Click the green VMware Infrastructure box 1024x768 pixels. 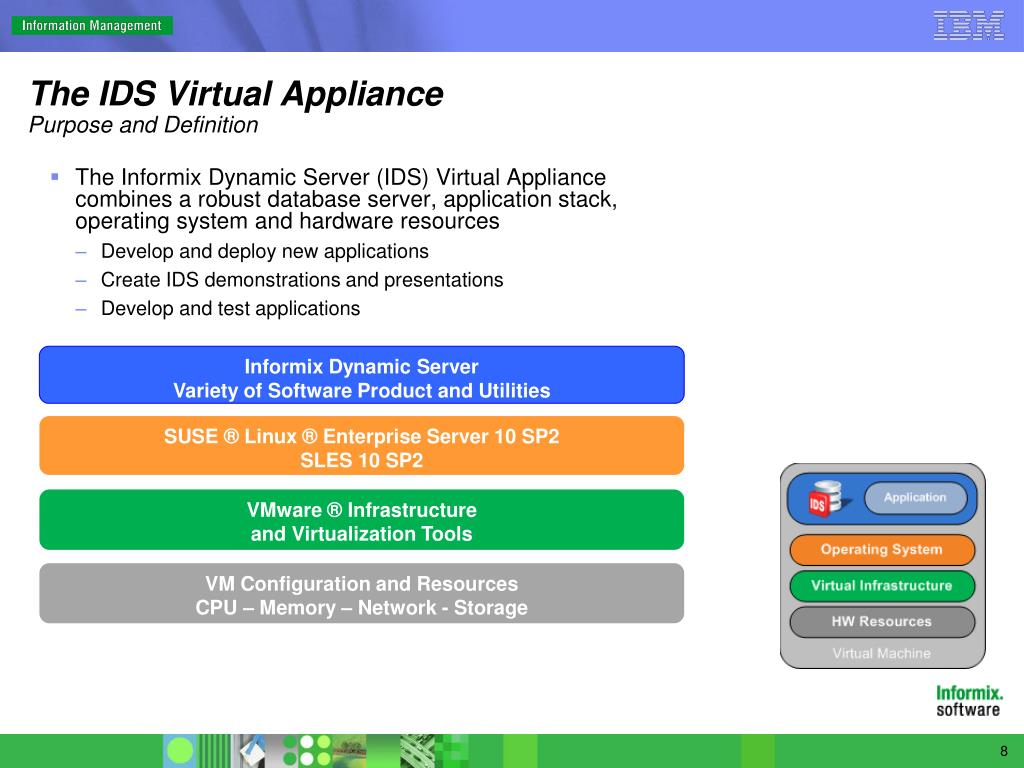coord(362,520)
